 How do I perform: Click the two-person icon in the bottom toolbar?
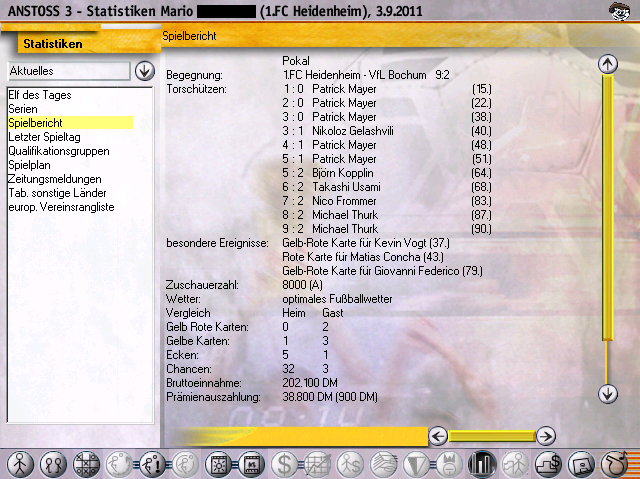coord(53,463)
